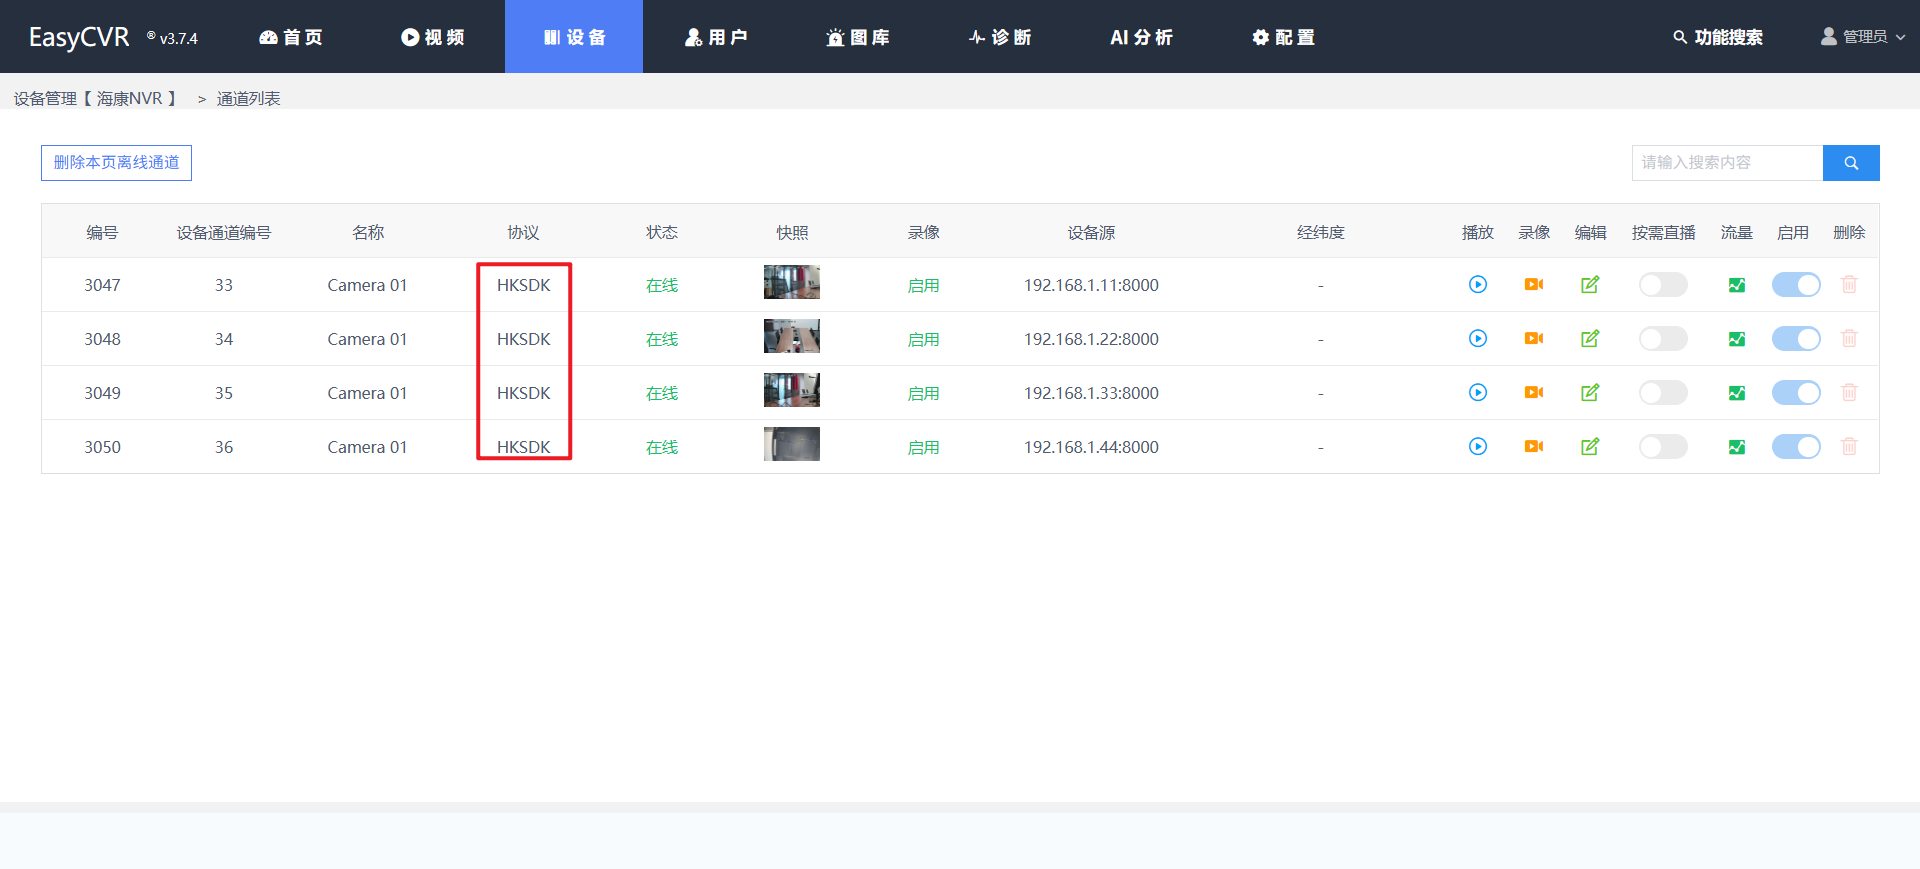Switch to the AI 分析 tab
This screenshot has height=869, width=1920.
coord(1141,37)
